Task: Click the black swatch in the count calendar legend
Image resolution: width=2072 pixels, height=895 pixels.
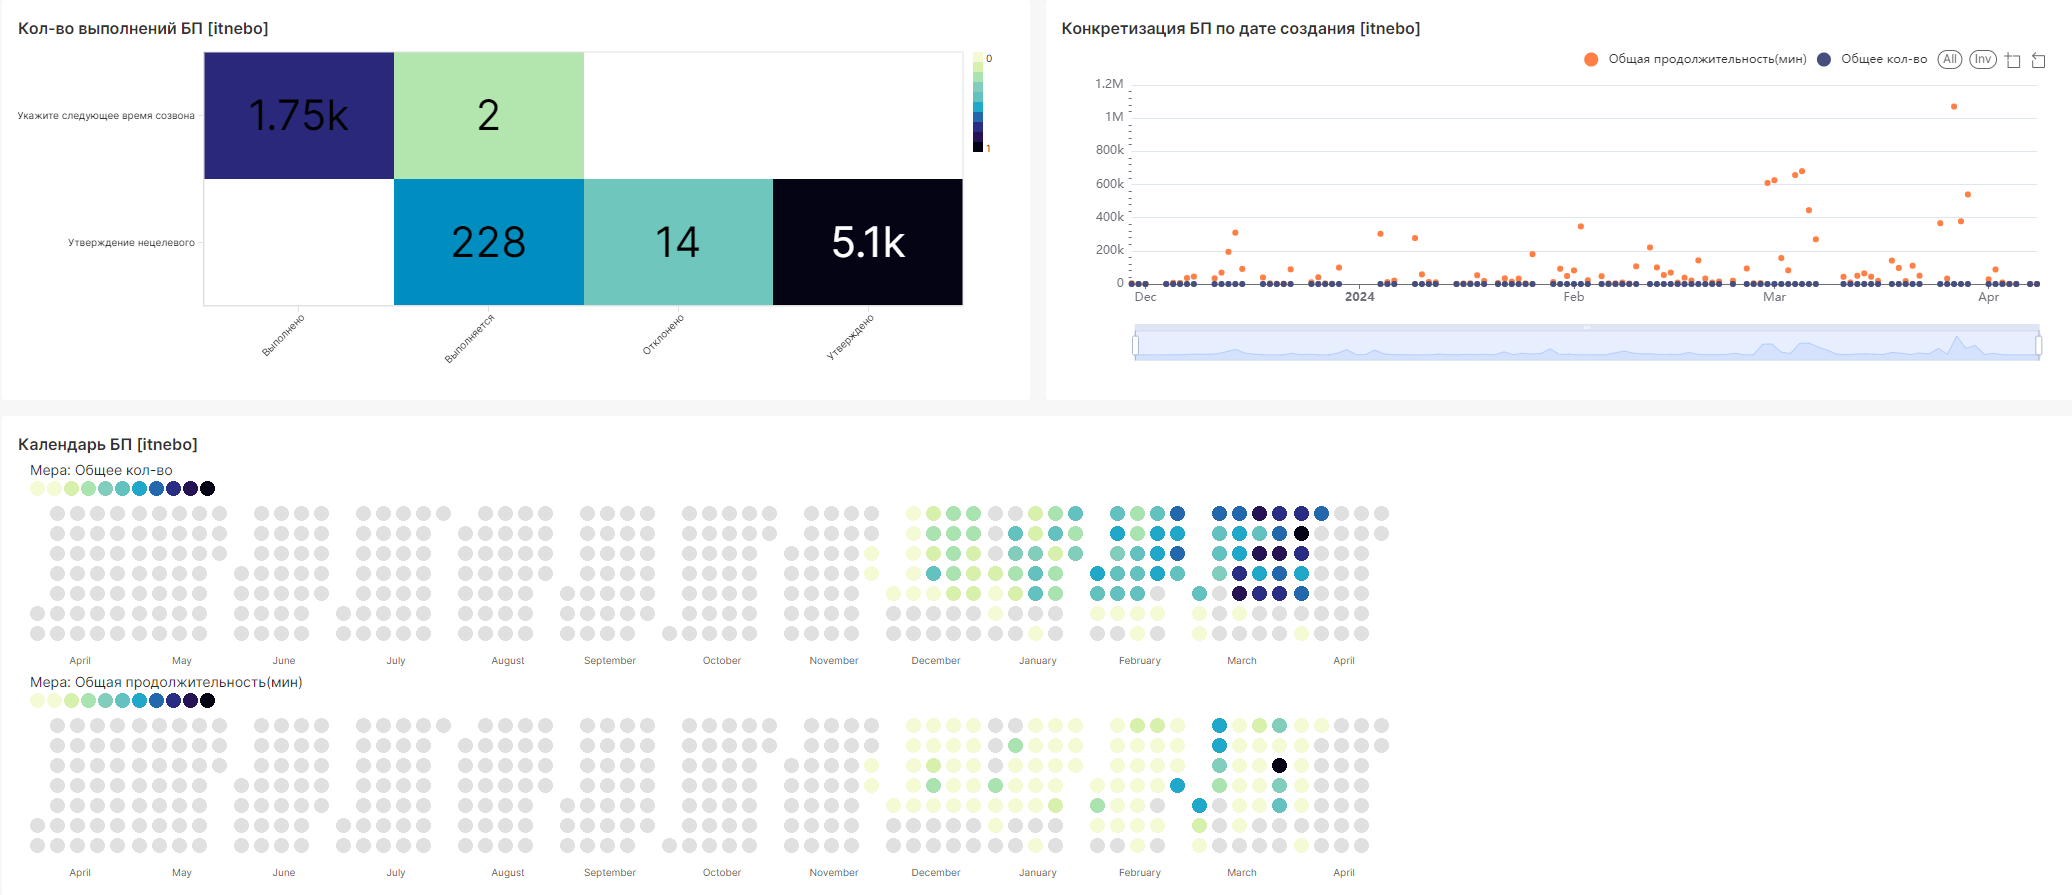Action: pyautogui.click(x=208, y=489)
